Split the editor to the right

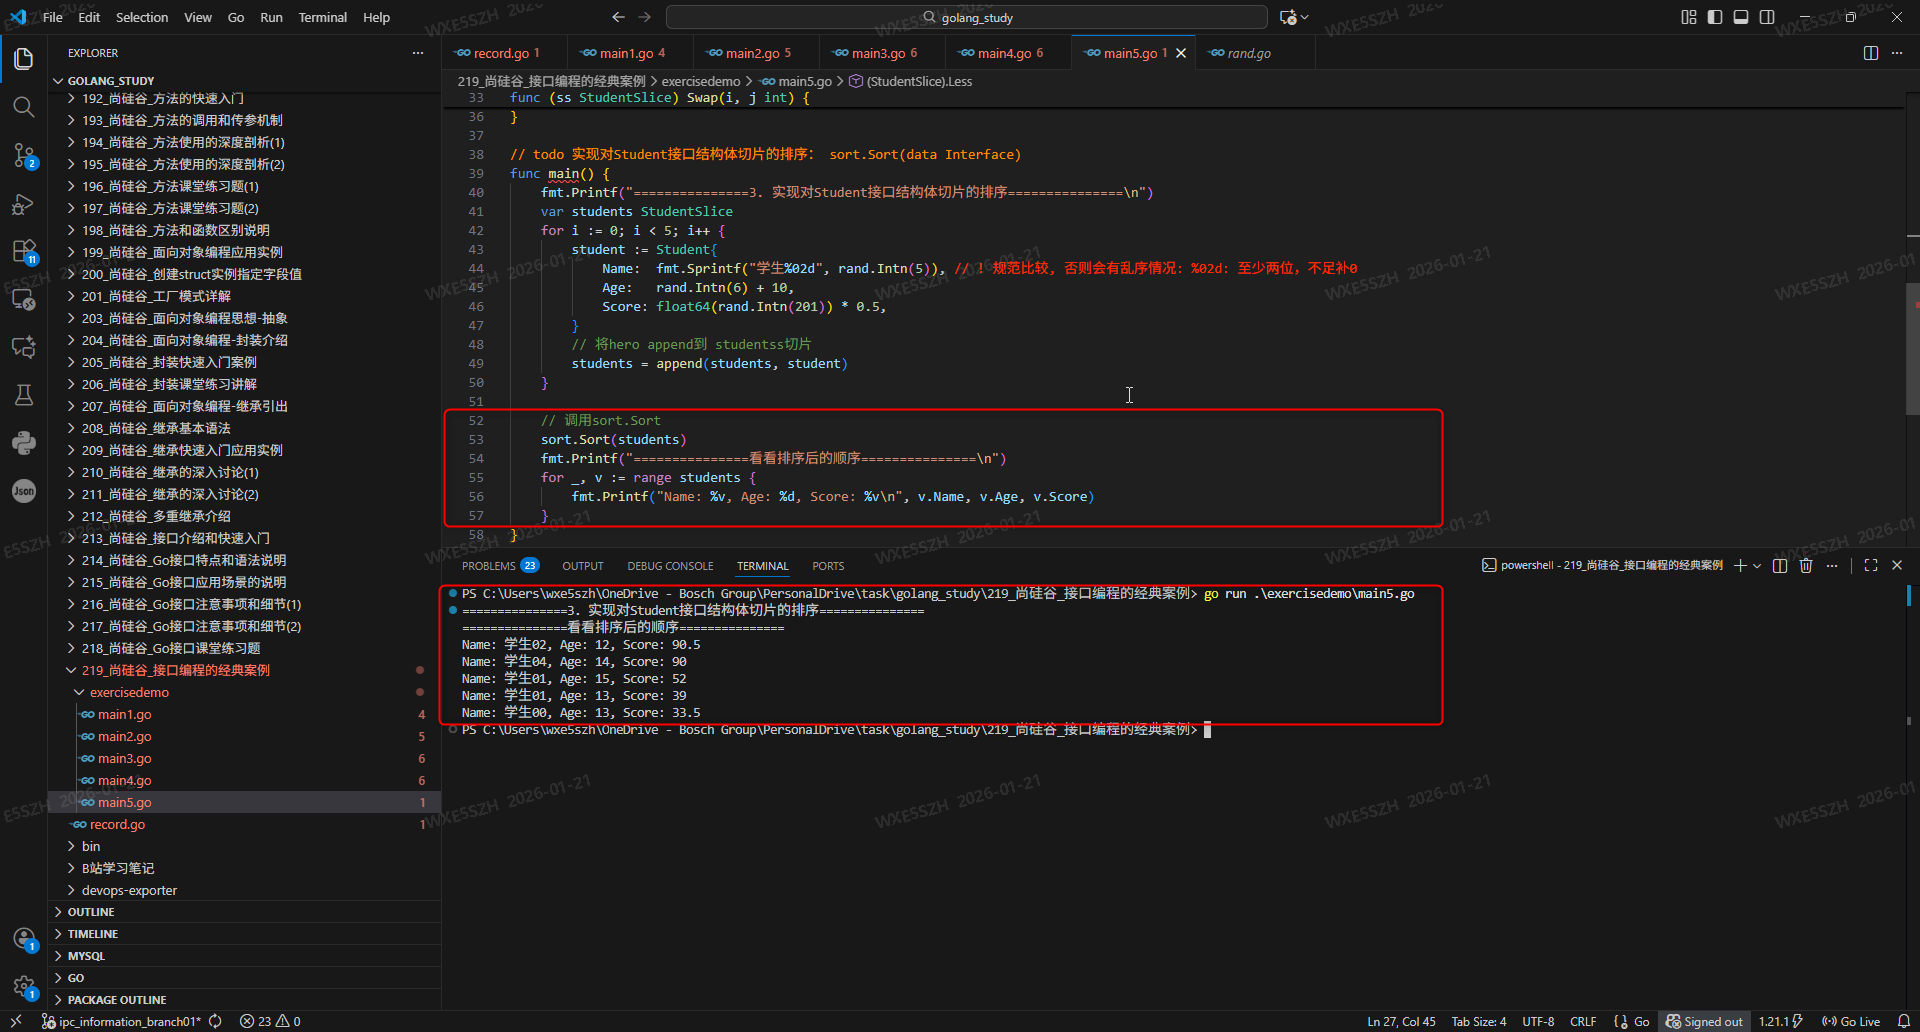point(1871,53)
